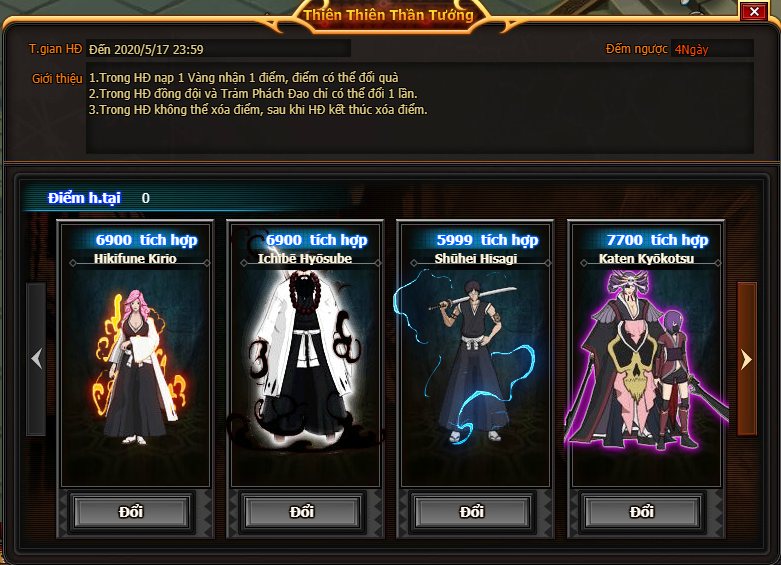Click the left arrow to show previous characters
Image resolution: width=781 pixels, height=565 pixels.
[36, 359]
